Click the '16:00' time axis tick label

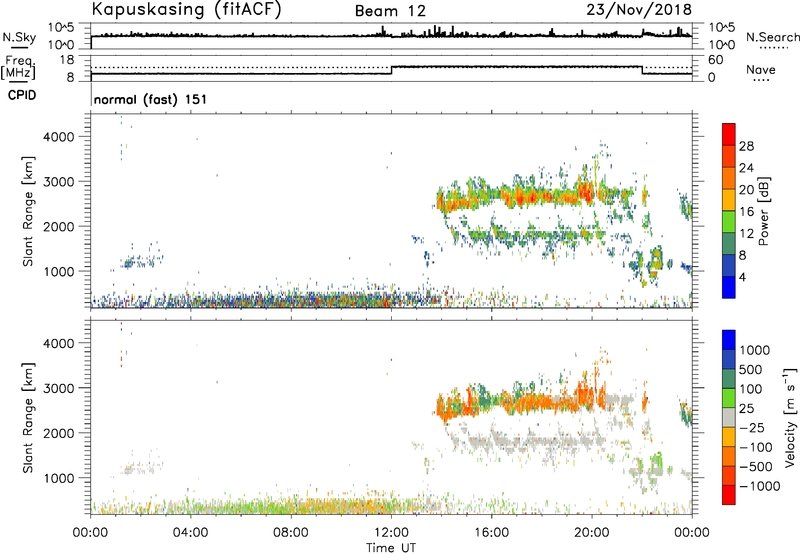[491, 533]
